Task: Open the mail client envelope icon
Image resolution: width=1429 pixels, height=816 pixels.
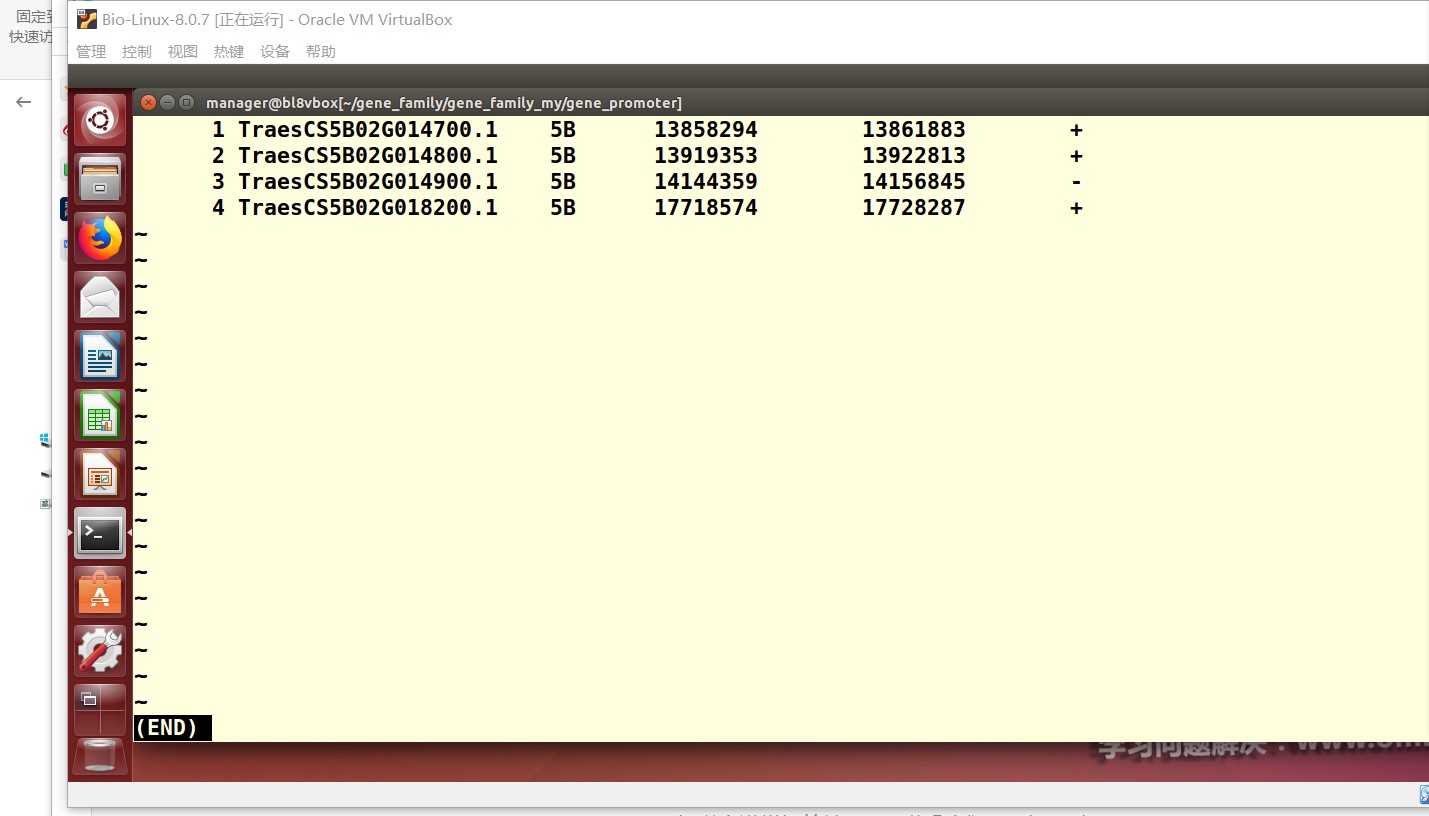Action: (x=100, y=297)
